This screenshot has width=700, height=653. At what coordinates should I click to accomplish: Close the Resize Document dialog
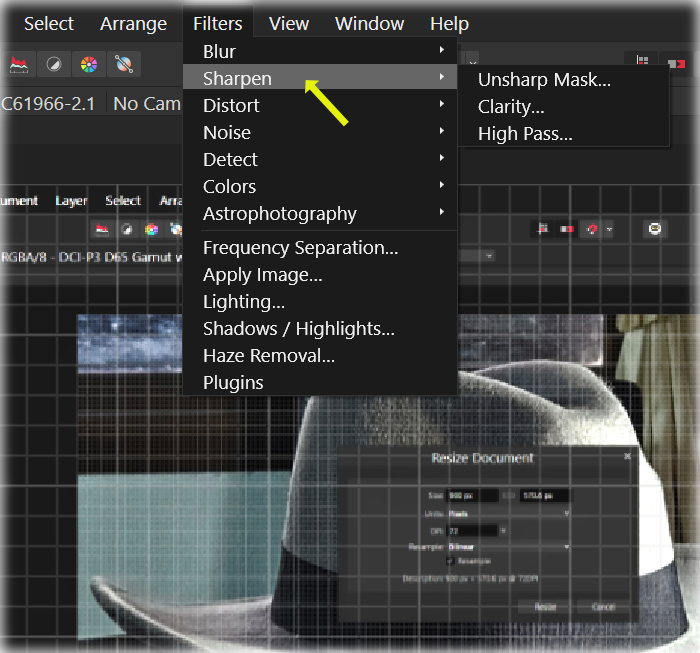point(627,456)
